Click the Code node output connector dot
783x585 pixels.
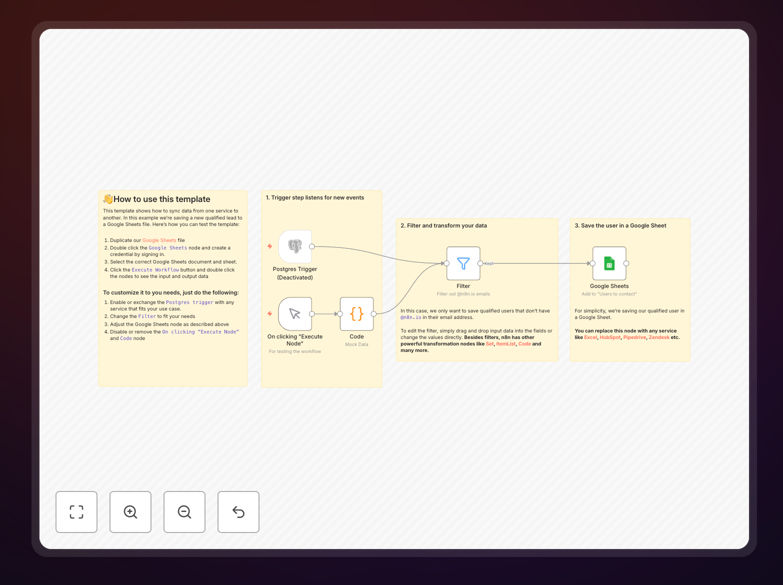(x=374, y=314)
